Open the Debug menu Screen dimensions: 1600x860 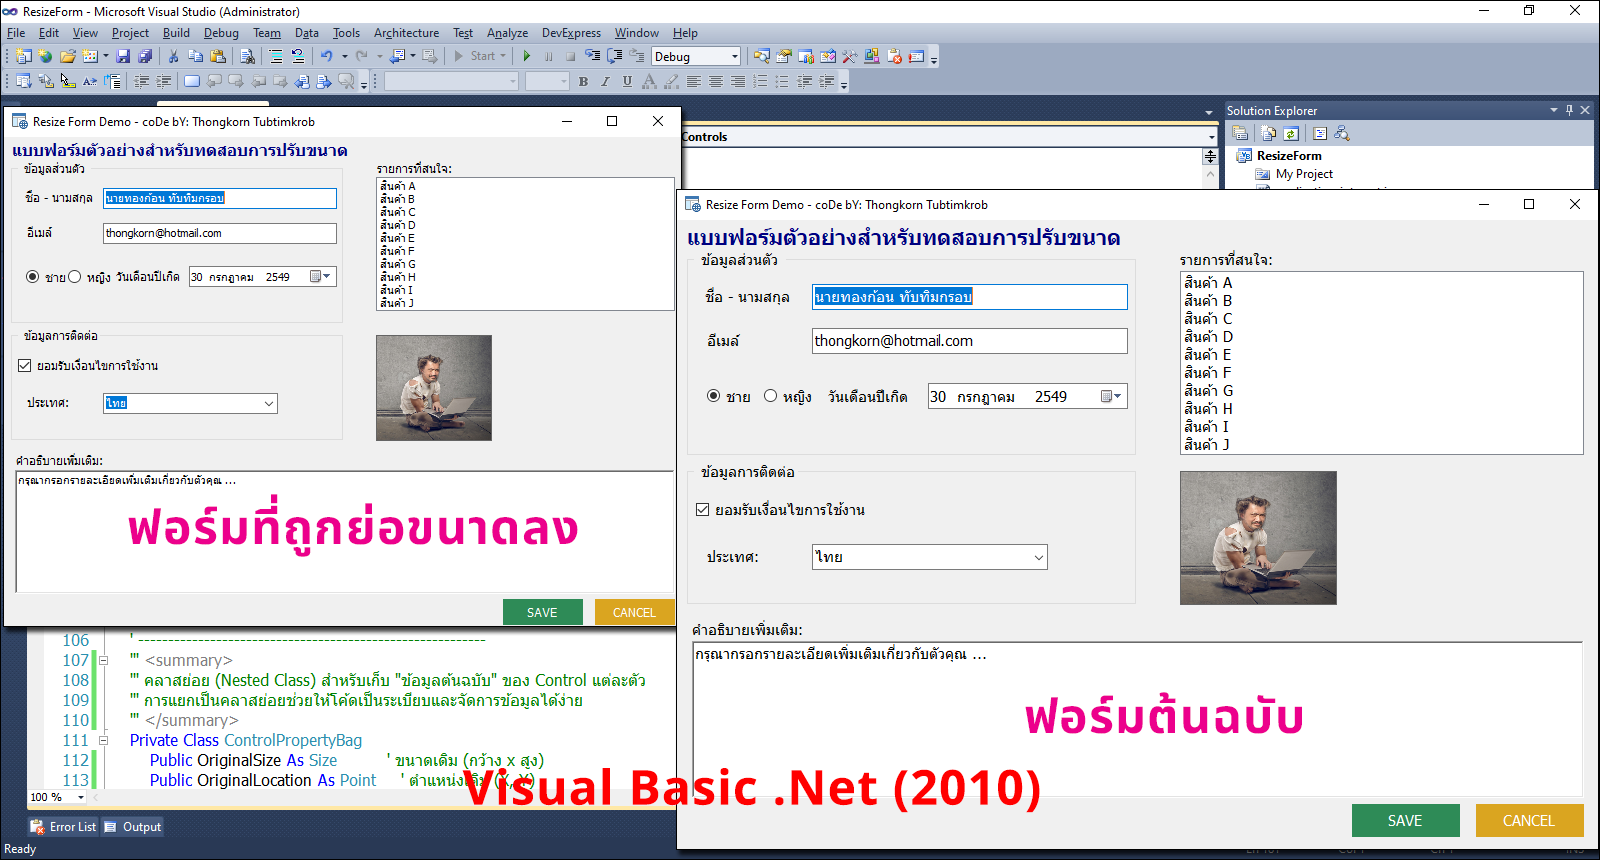[221, 33]
